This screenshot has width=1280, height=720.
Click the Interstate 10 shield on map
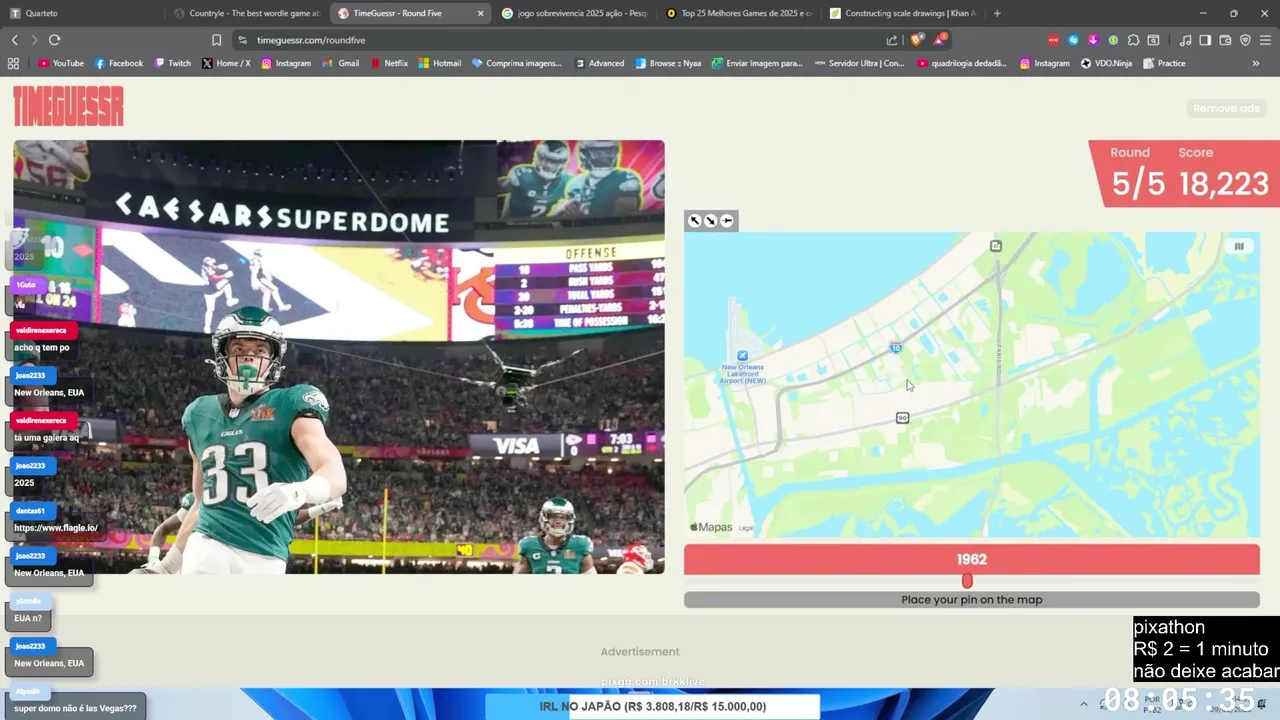tap(896, 347)
